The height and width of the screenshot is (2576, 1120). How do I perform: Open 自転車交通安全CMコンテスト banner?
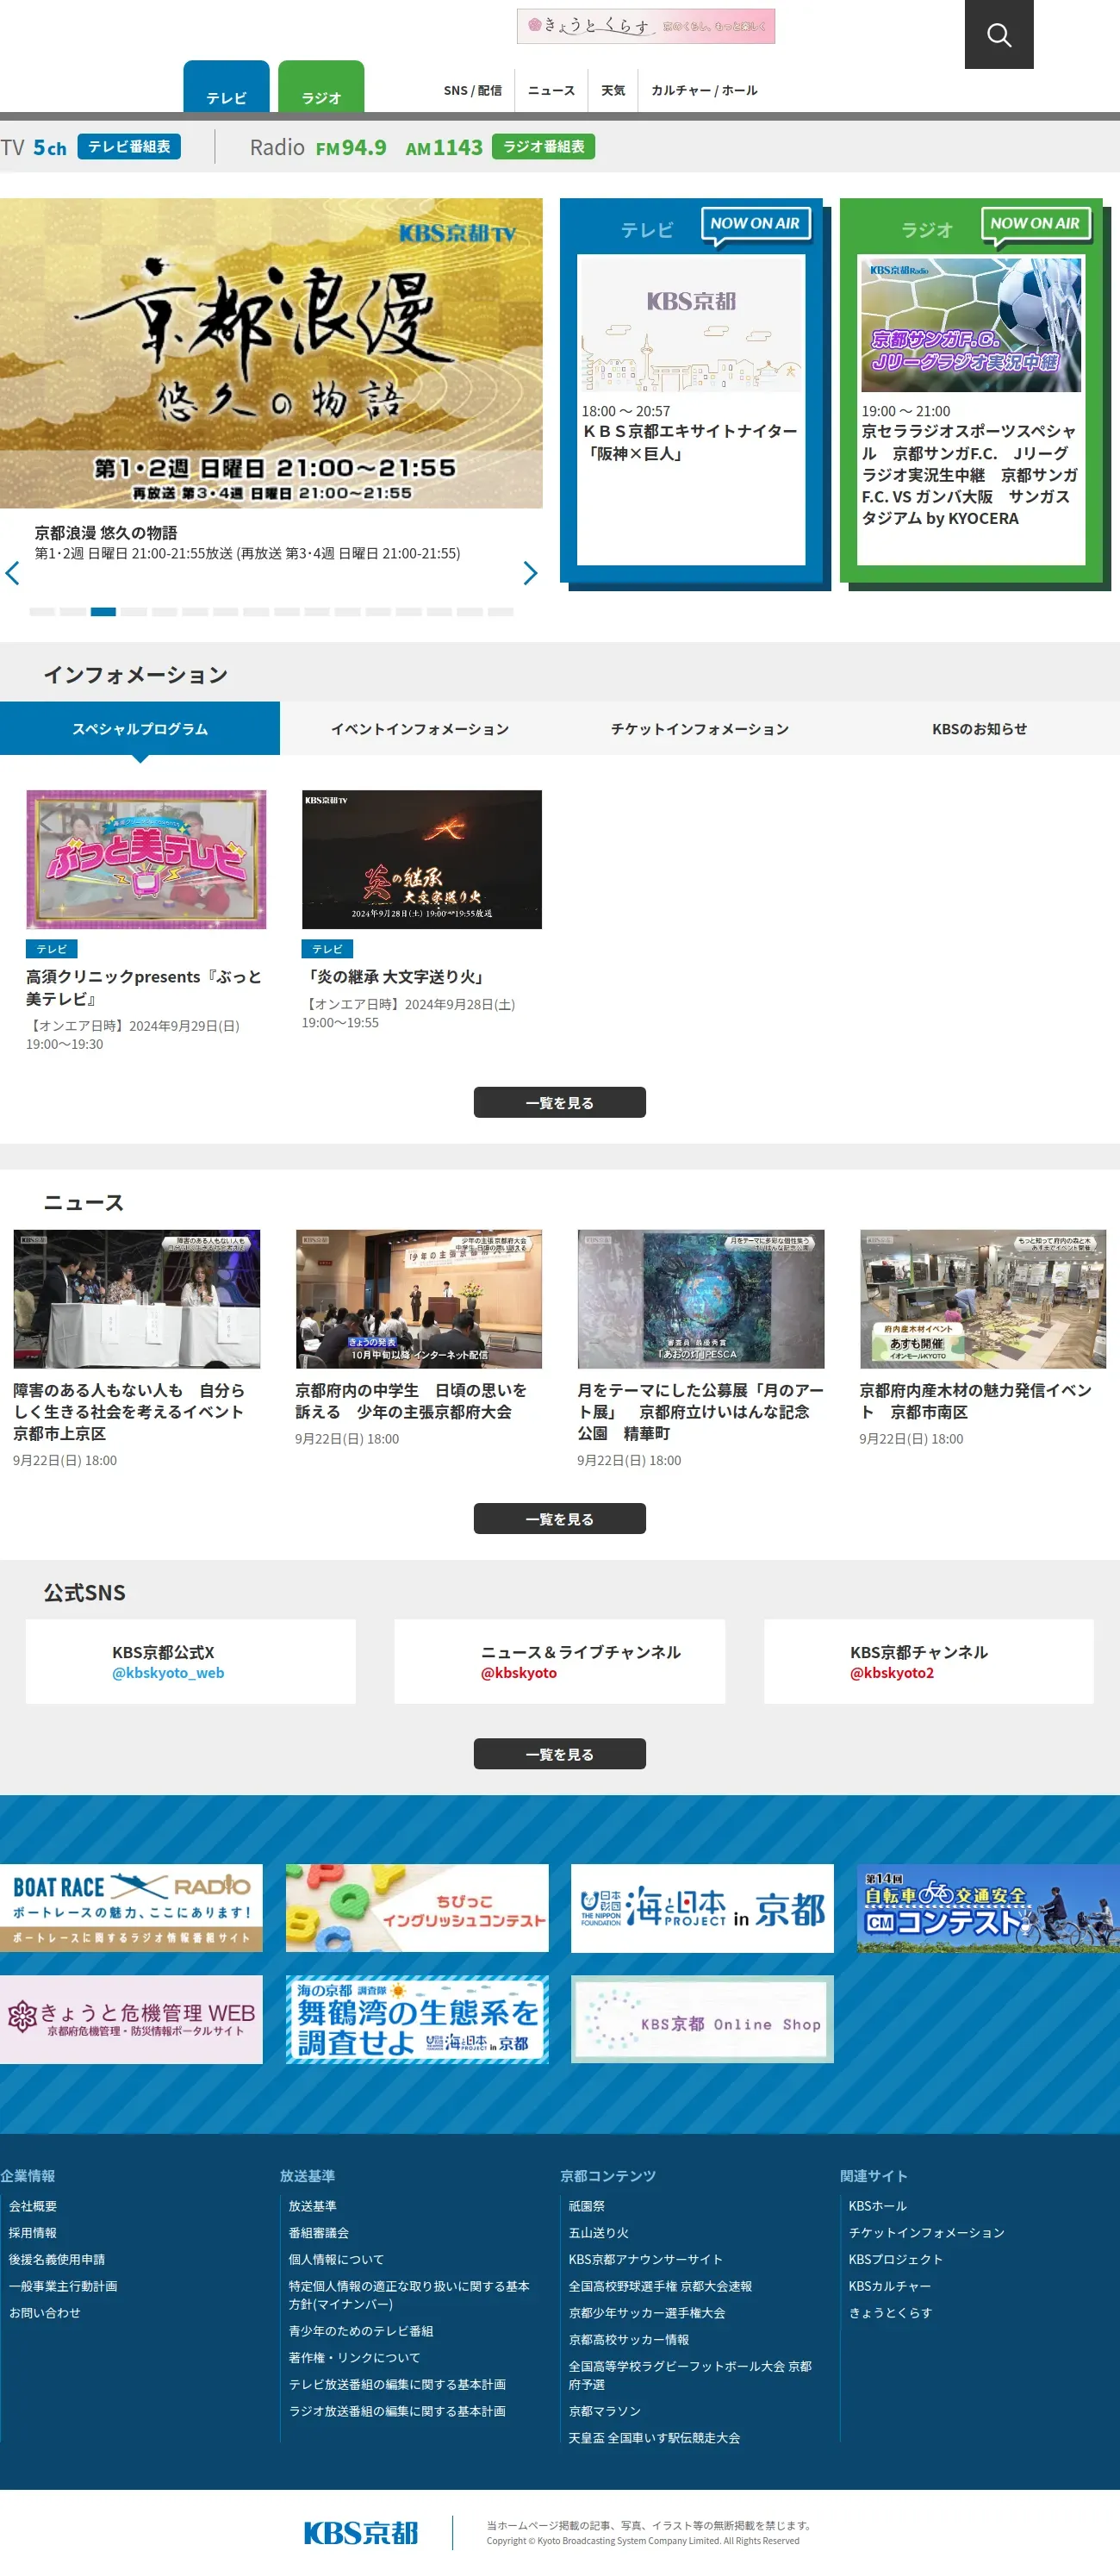988,1908
